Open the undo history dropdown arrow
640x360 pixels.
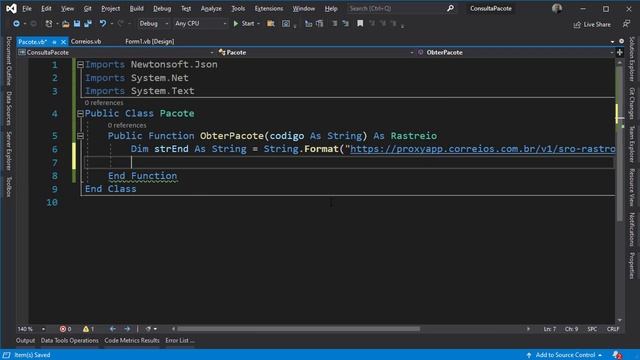(111, 24)
